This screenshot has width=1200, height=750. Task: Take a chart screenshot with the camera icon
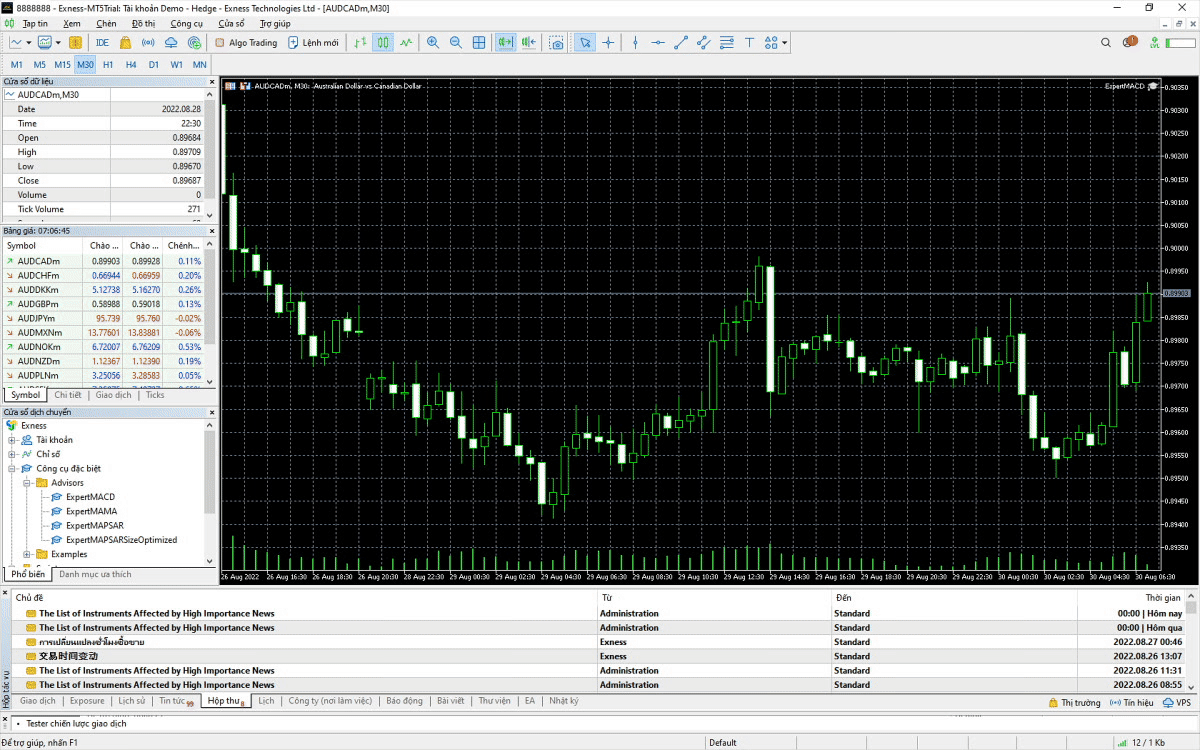point(556,43)
